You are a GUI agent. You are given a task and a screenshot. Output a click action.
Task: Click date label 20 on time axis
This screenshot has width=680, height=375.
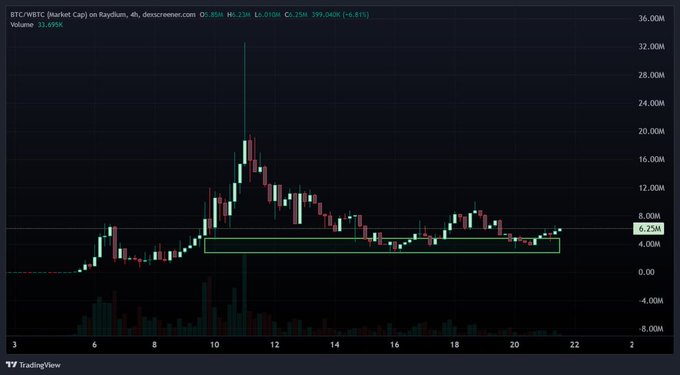[514, 345]
